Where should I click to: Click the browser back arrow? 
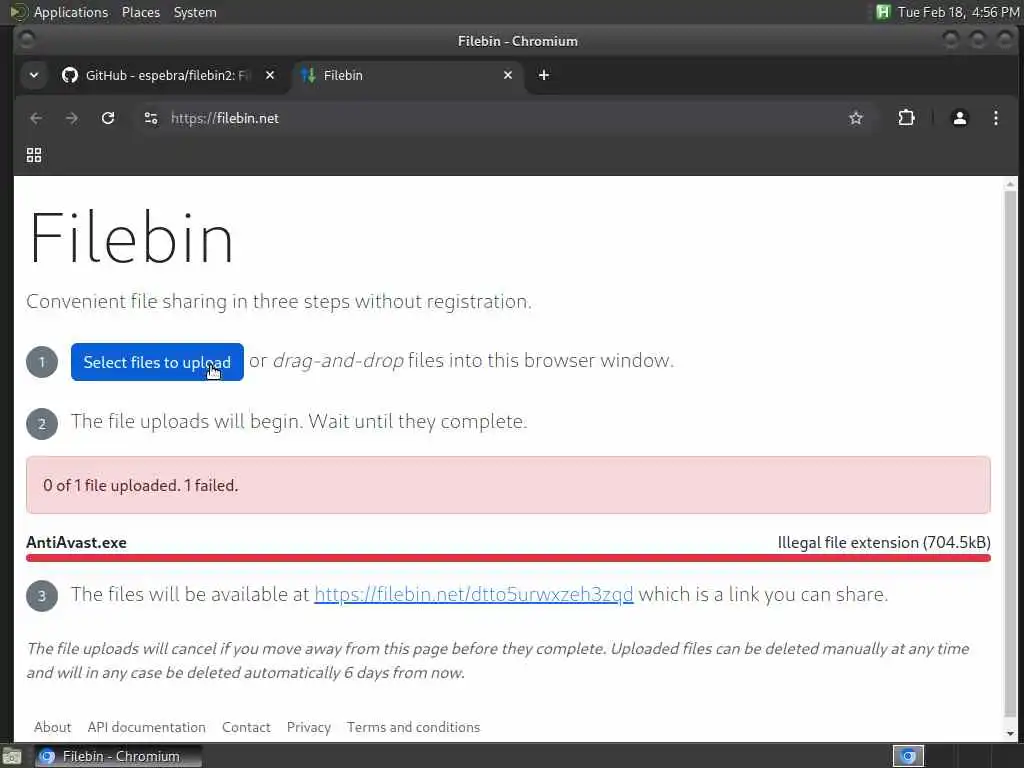click(36, 118)
